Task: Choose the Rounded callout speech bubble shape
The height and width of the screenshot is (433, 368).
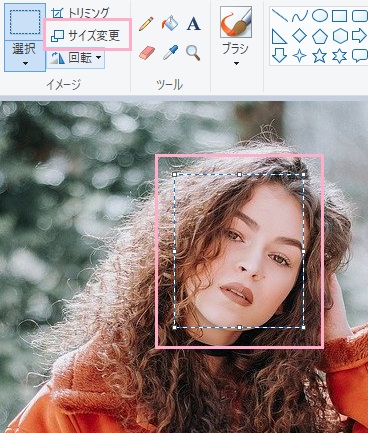Action: point(360,56)
